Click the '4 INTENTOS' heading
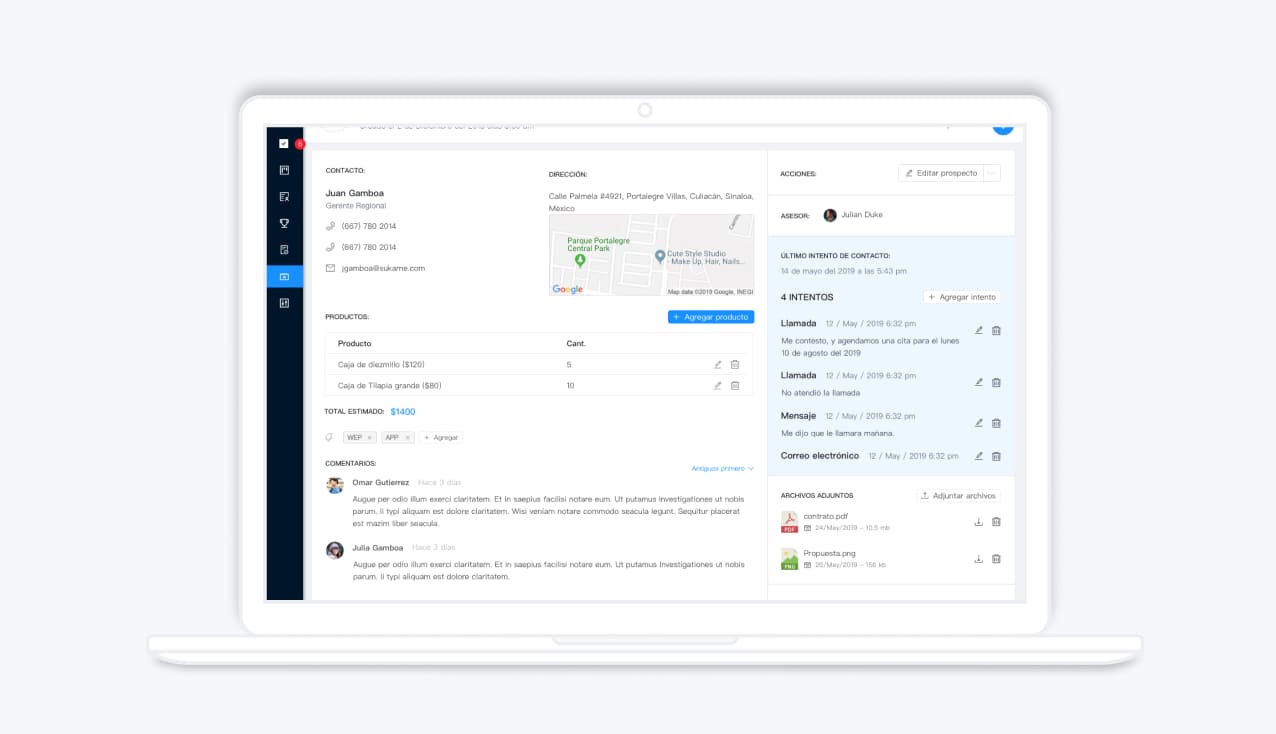The height and width of the screenshot is (734, 1276). coord(807,297)
